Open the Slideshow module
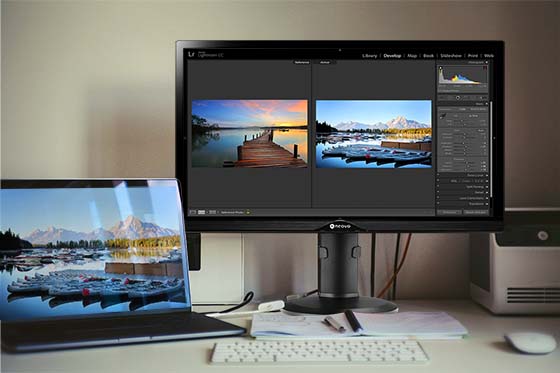 click(451, 56)
